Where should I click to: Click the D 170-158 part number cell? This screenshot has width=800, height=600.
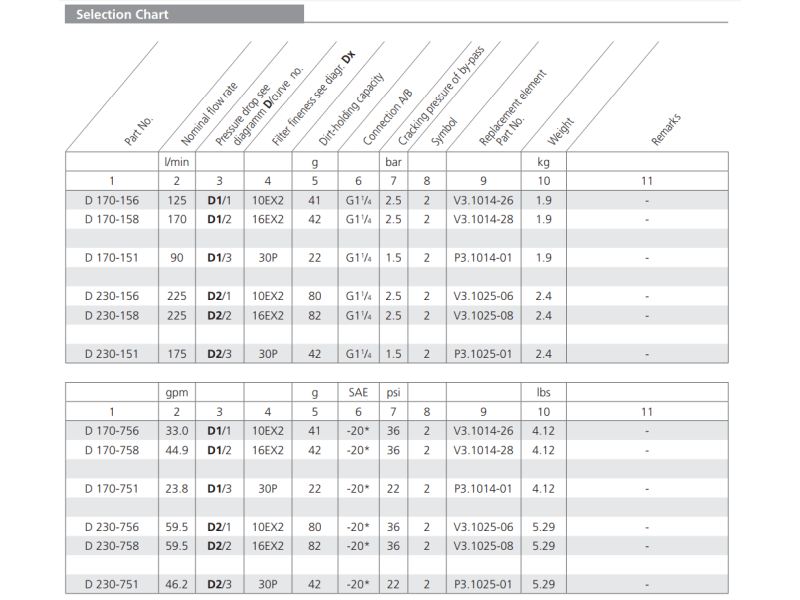tap(112, 219)
